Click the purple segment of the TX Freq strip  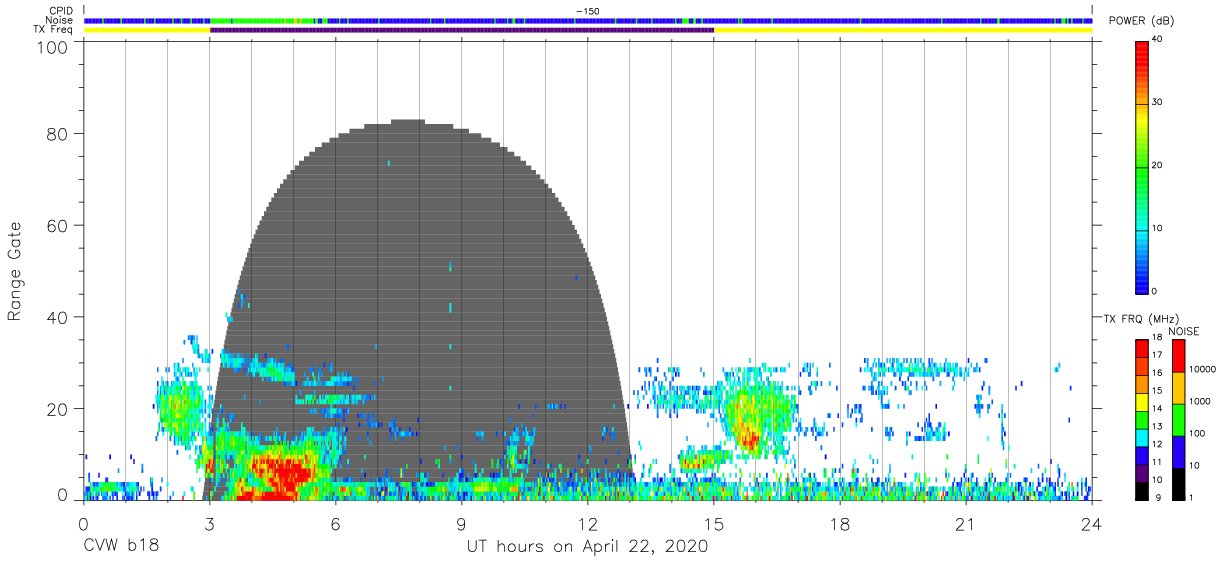tap(462, 30)
